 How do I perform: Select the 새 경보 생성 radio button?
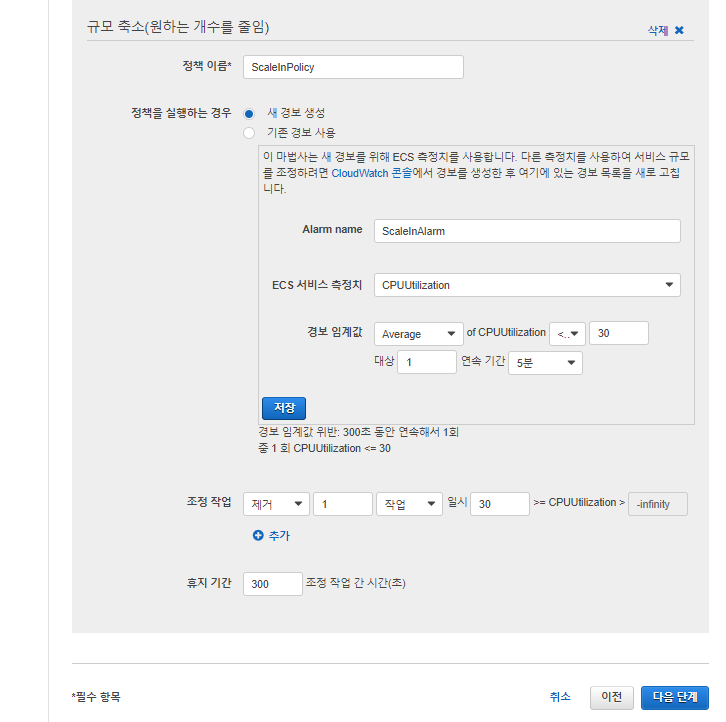click(249, 114)
